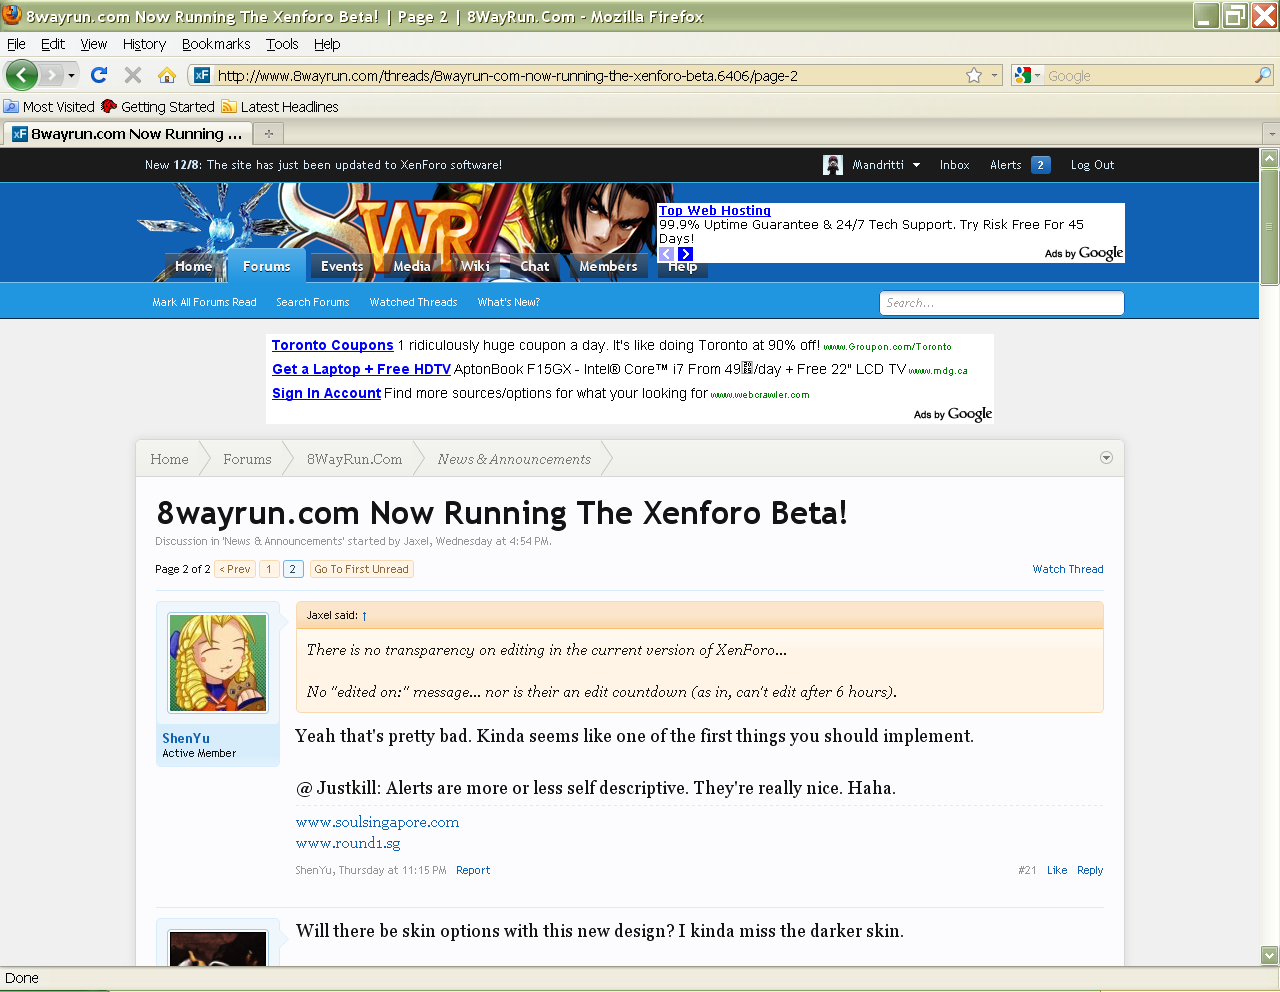Open the Latest Headlines feed bookmark
The height and width of the screenshot is (992, 1280).
[280, 107]
